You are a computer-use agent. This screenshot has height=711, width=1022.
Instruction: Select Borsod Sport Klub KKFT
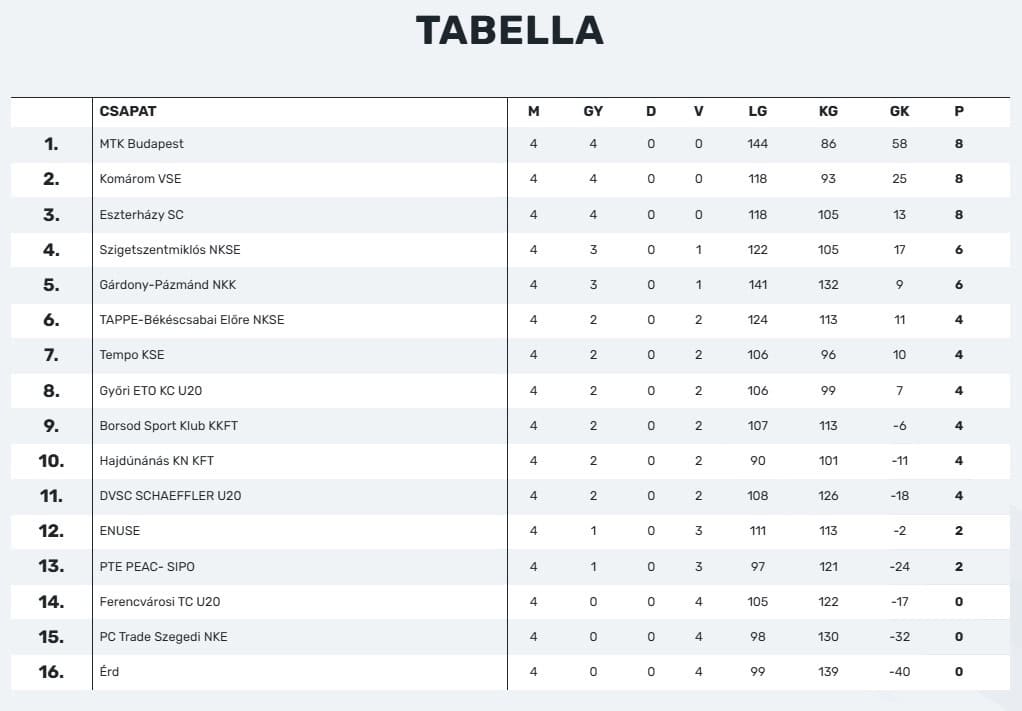(x=169, y=426)
